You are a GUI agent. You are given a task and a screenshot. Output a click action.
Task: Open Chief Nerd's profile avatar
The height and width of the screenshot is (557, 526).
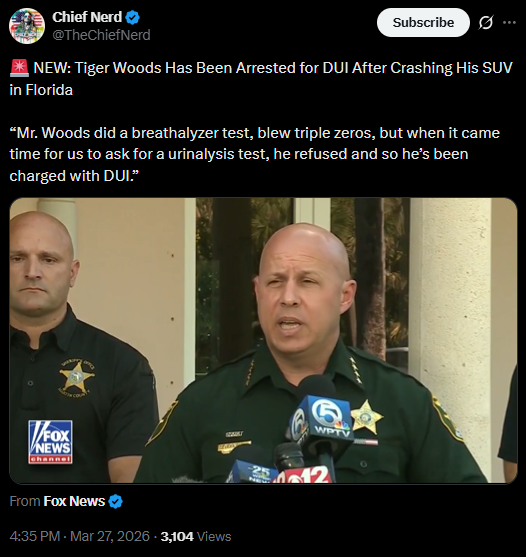point(27,26)
